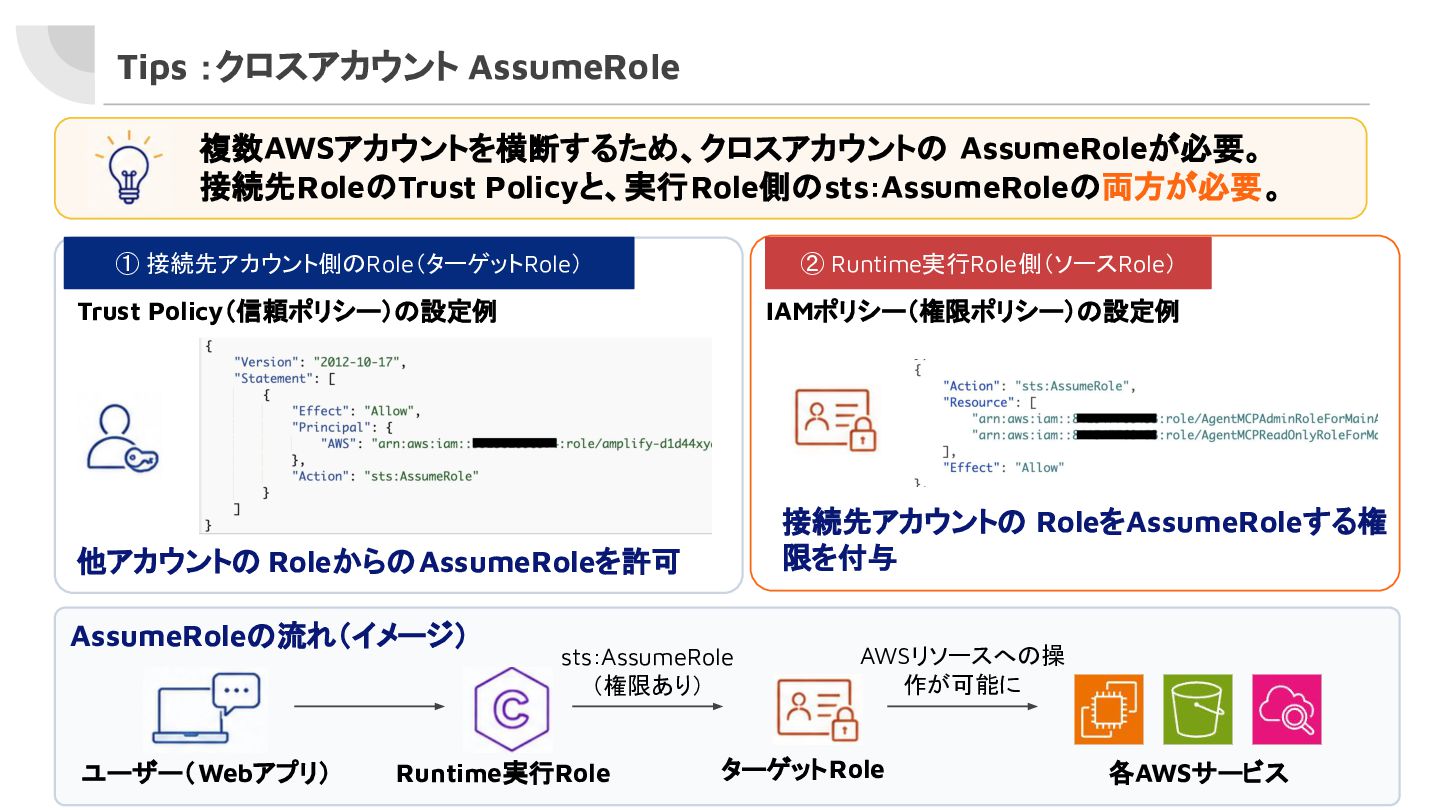Select the label "ユーザー（Webアプリ）"
The width and height of the screenshot is (1440, 810).
pos(206,773)
